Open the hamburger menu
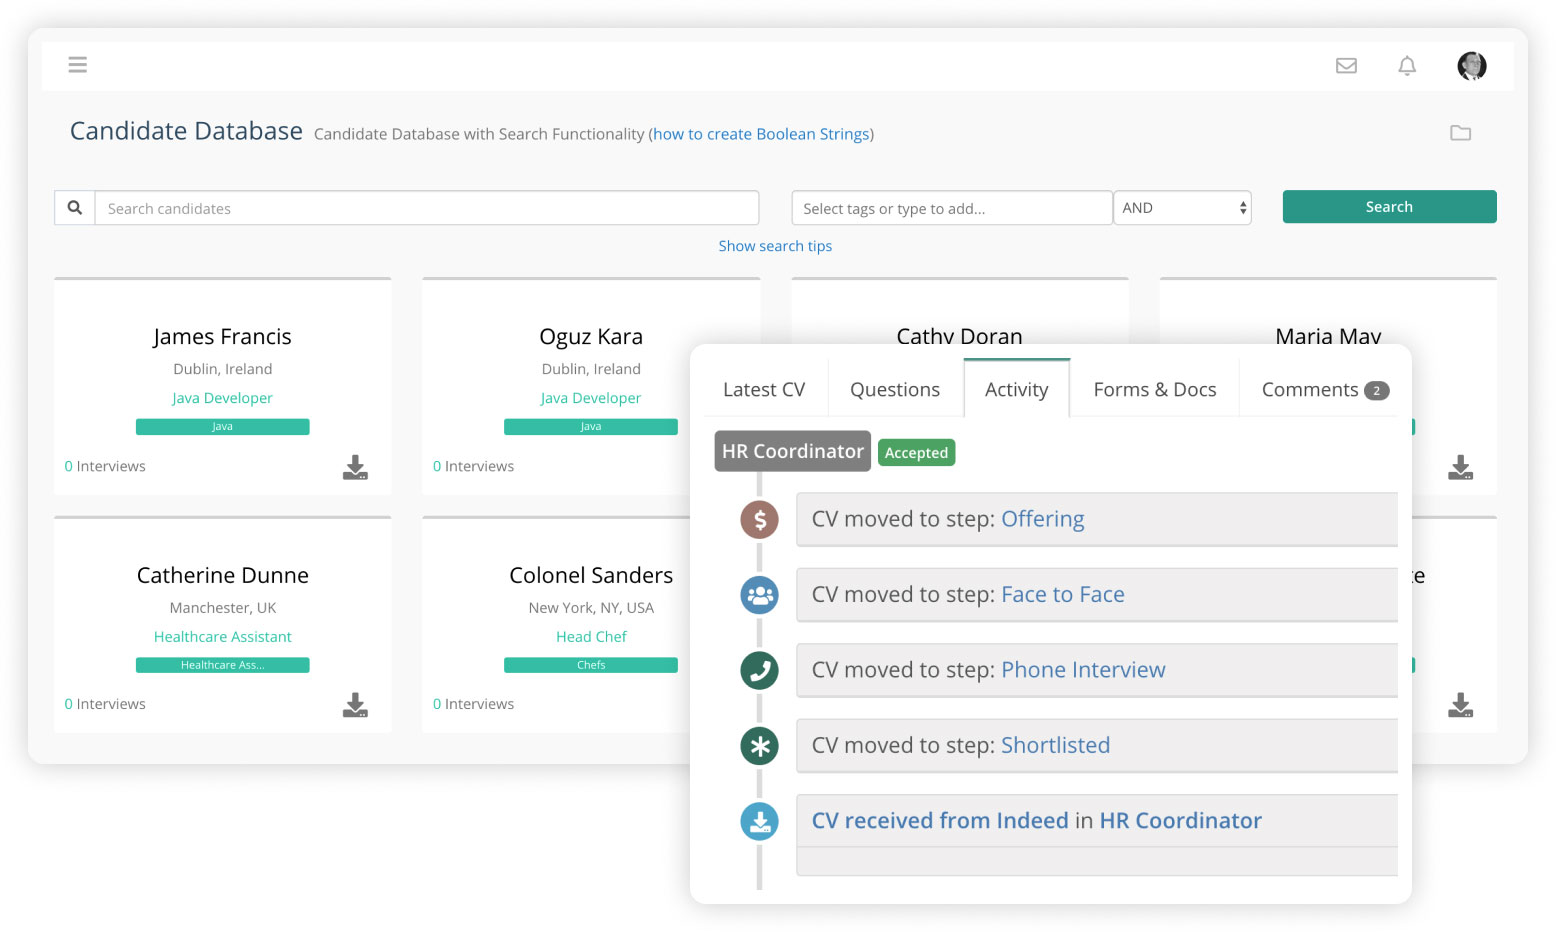1556x932 pixels. 77,65
